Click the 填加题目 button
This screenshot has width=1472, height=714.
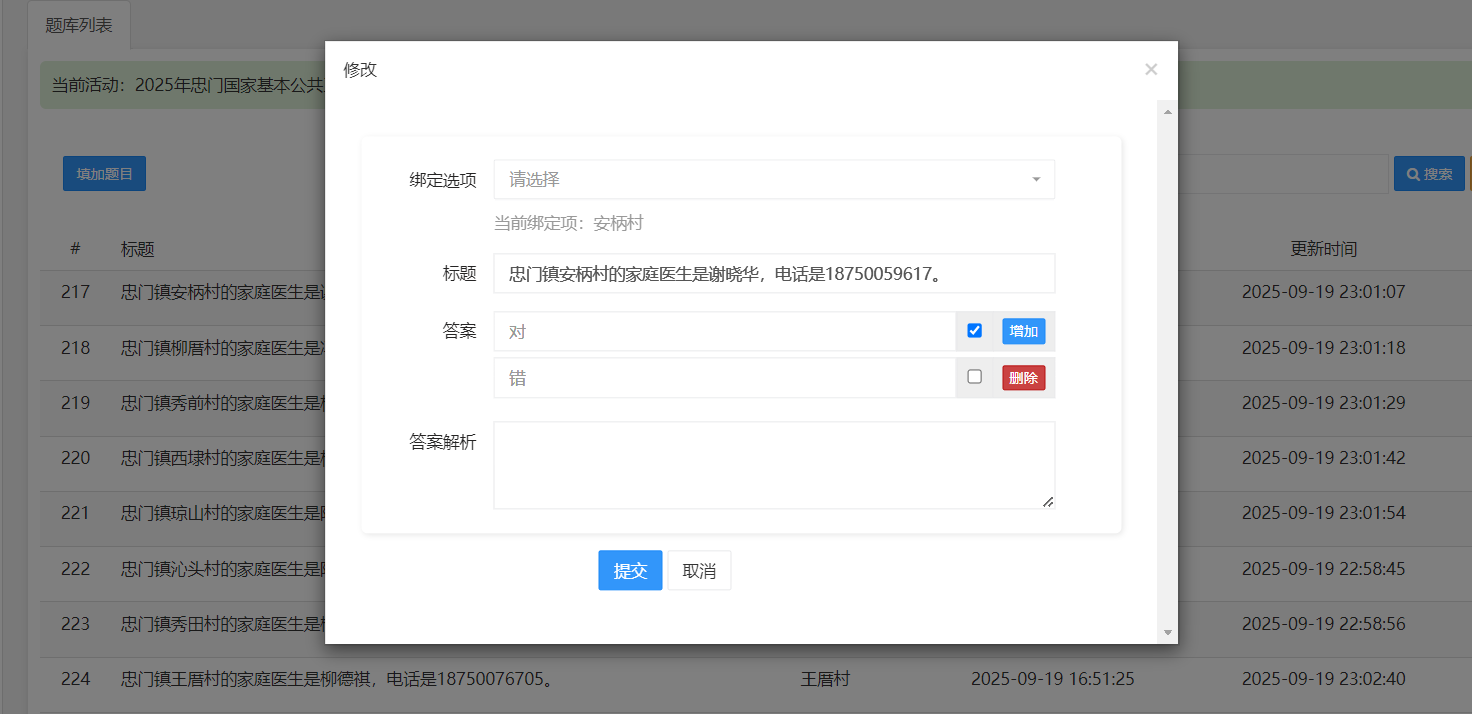click(x=104, y=173)
